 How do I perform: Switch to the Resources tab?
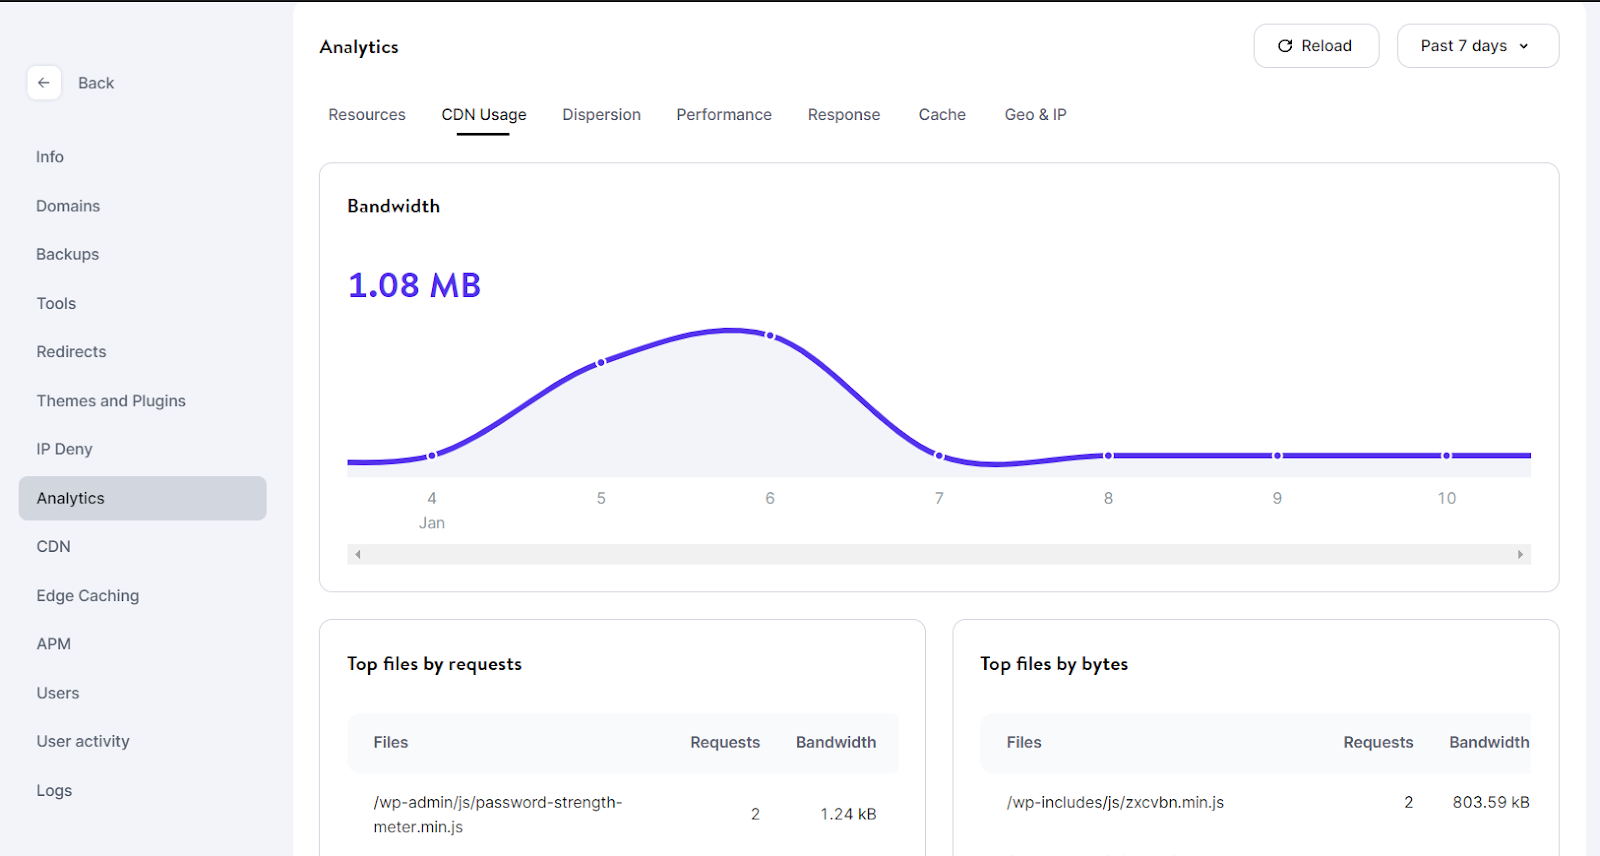367,115
